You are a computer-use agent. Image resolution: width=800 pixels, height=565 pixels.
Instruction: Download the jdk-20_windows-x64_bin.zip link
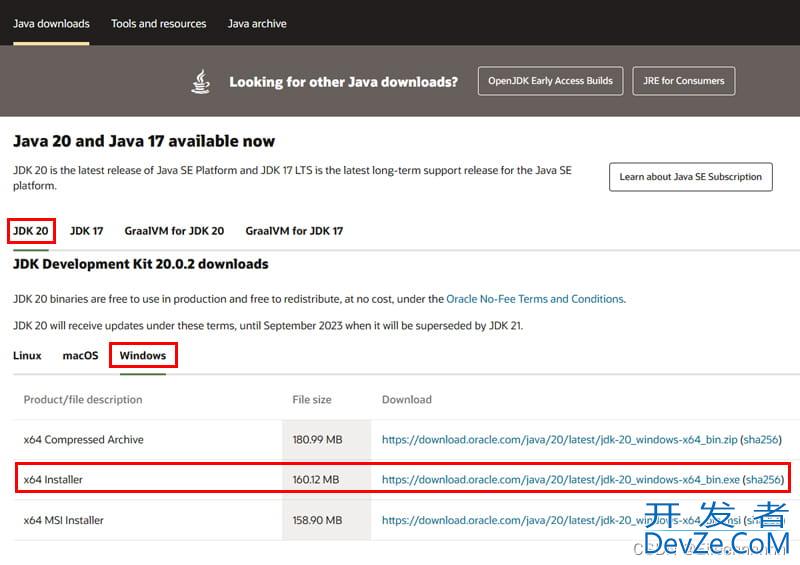[559, 439]
